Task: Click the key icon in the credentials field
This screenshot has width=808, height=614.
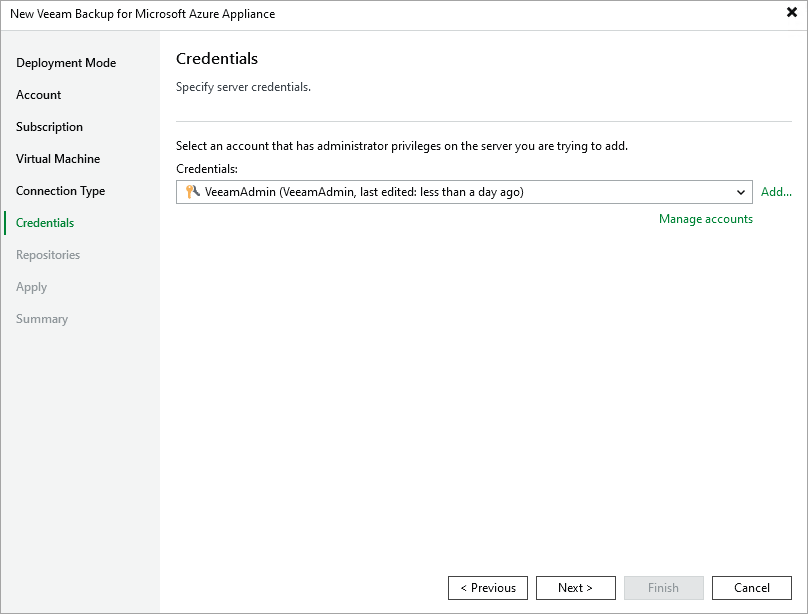Action: (x=192, y=192)
